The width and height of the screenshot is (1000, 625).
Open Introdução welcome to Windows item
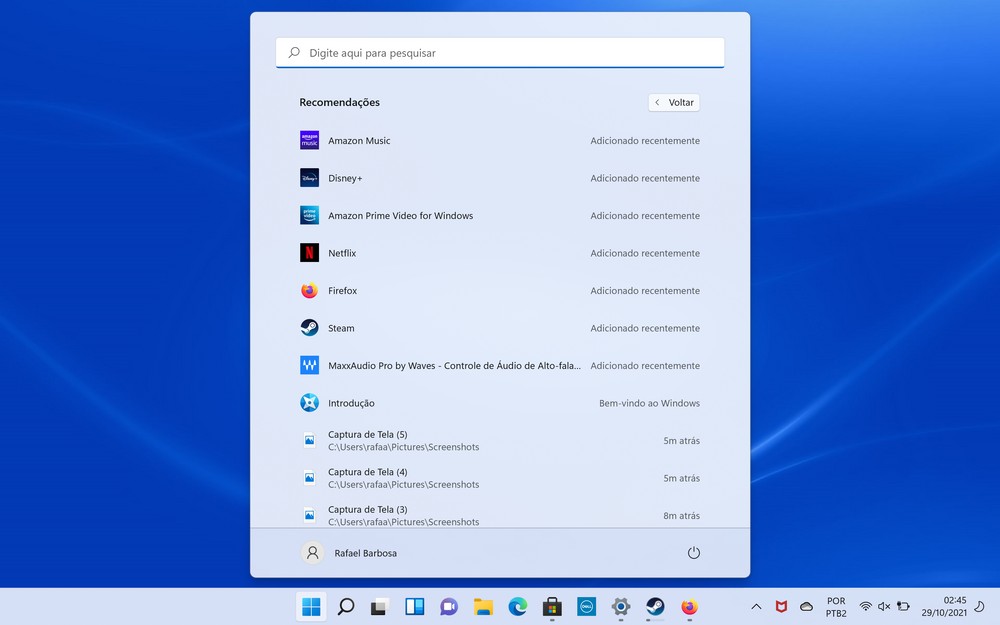coord(351,403)
